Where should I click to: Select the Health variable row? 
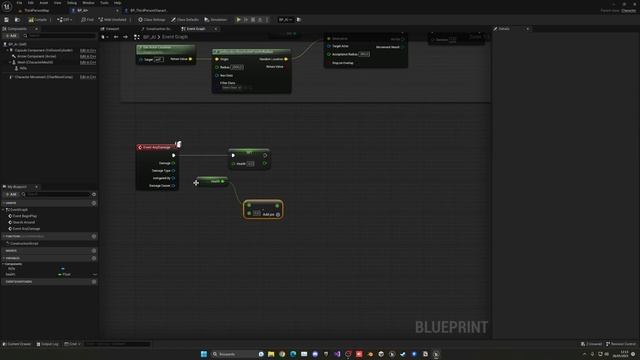[x=49, y=274]
